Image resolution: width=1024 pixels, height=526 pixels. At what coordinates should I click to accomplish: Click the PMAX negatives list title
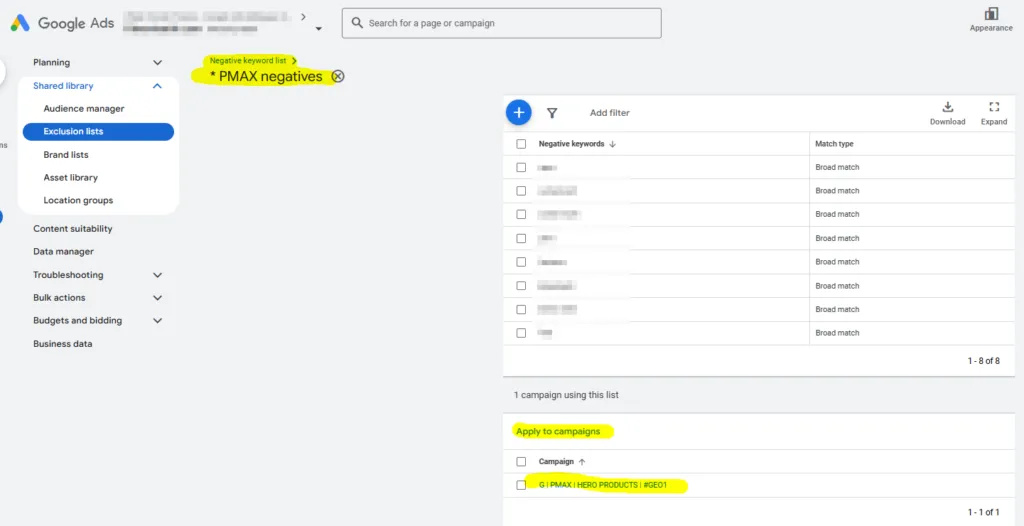pos(266,76)
